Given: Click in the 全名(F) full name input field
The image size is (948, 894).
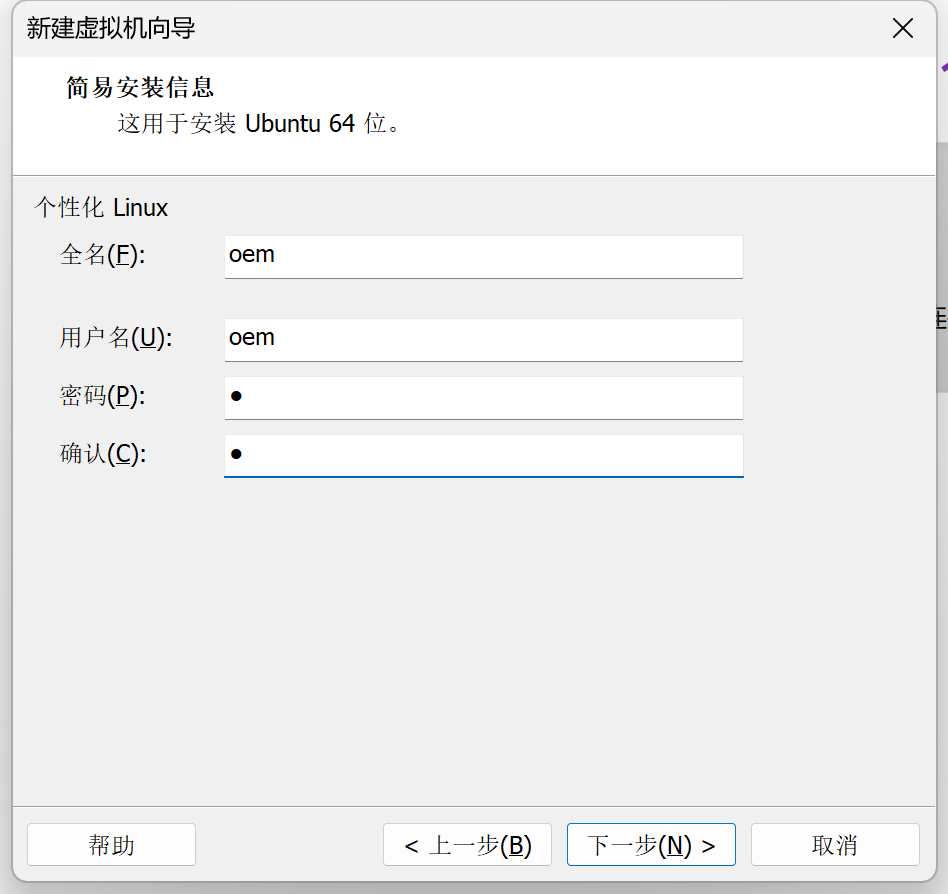Looking at the screenshot, I should click(x=483, y=257).
